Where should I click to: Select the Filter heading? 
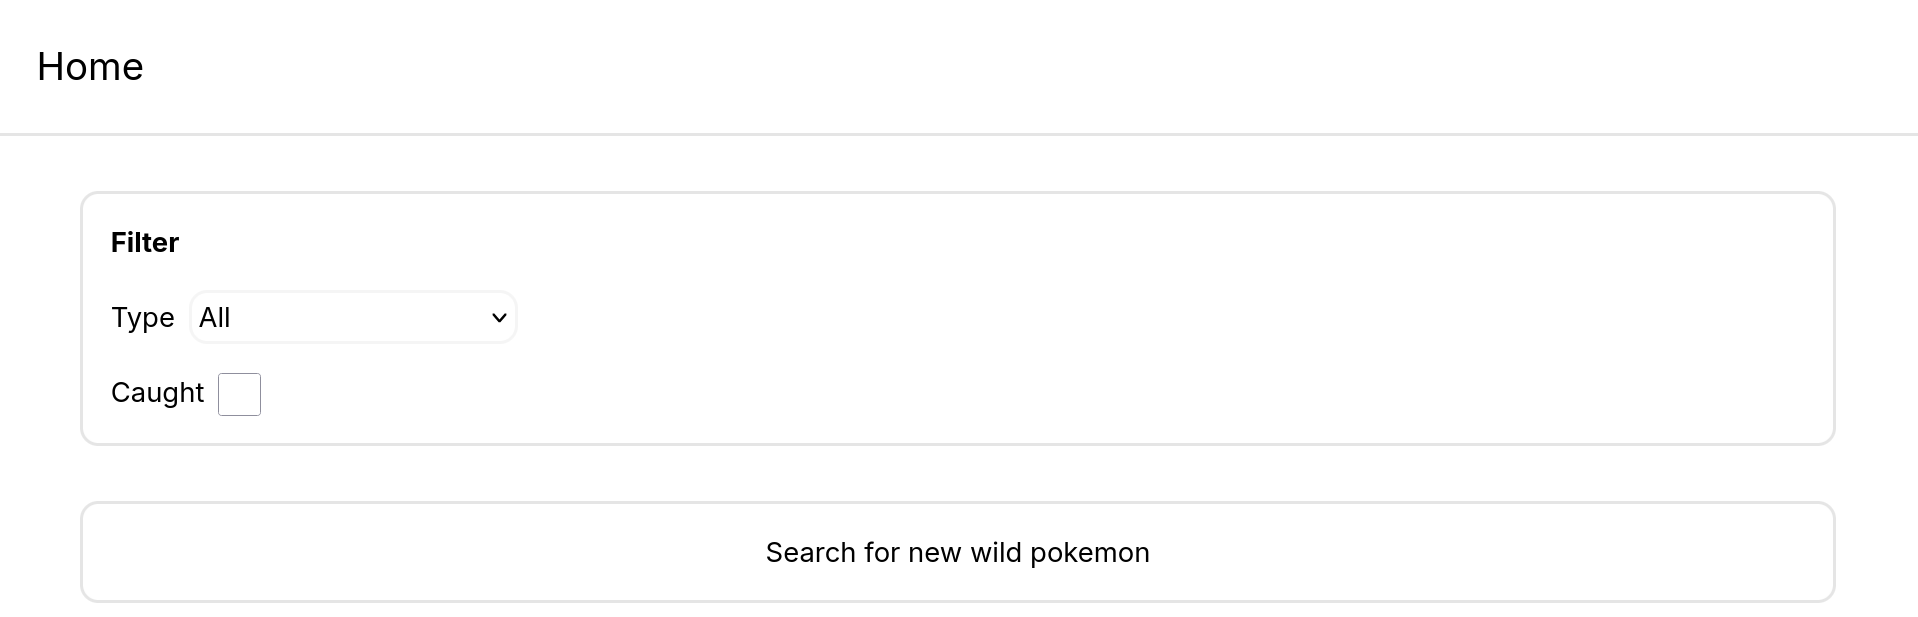coord(145,243)
